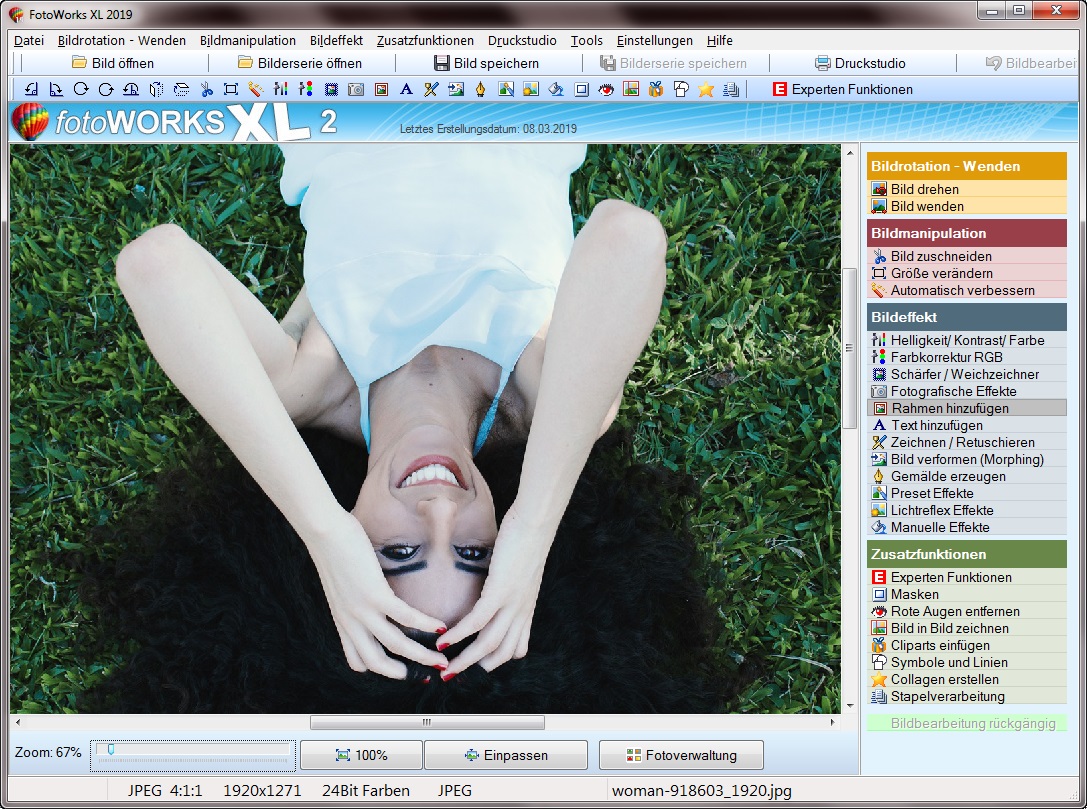
Task: Click the brightness/contrast sliders toolbar icon
Action: tap(281, 89)
